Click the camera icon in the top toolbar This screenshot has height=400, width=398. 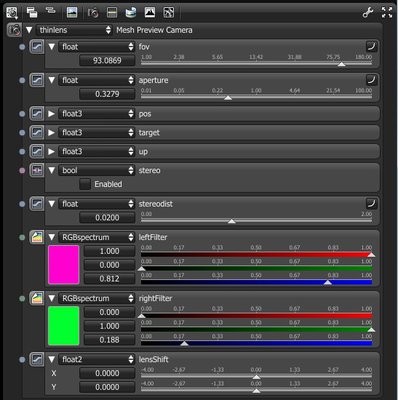pyautogui.click(x=93, y=13)
